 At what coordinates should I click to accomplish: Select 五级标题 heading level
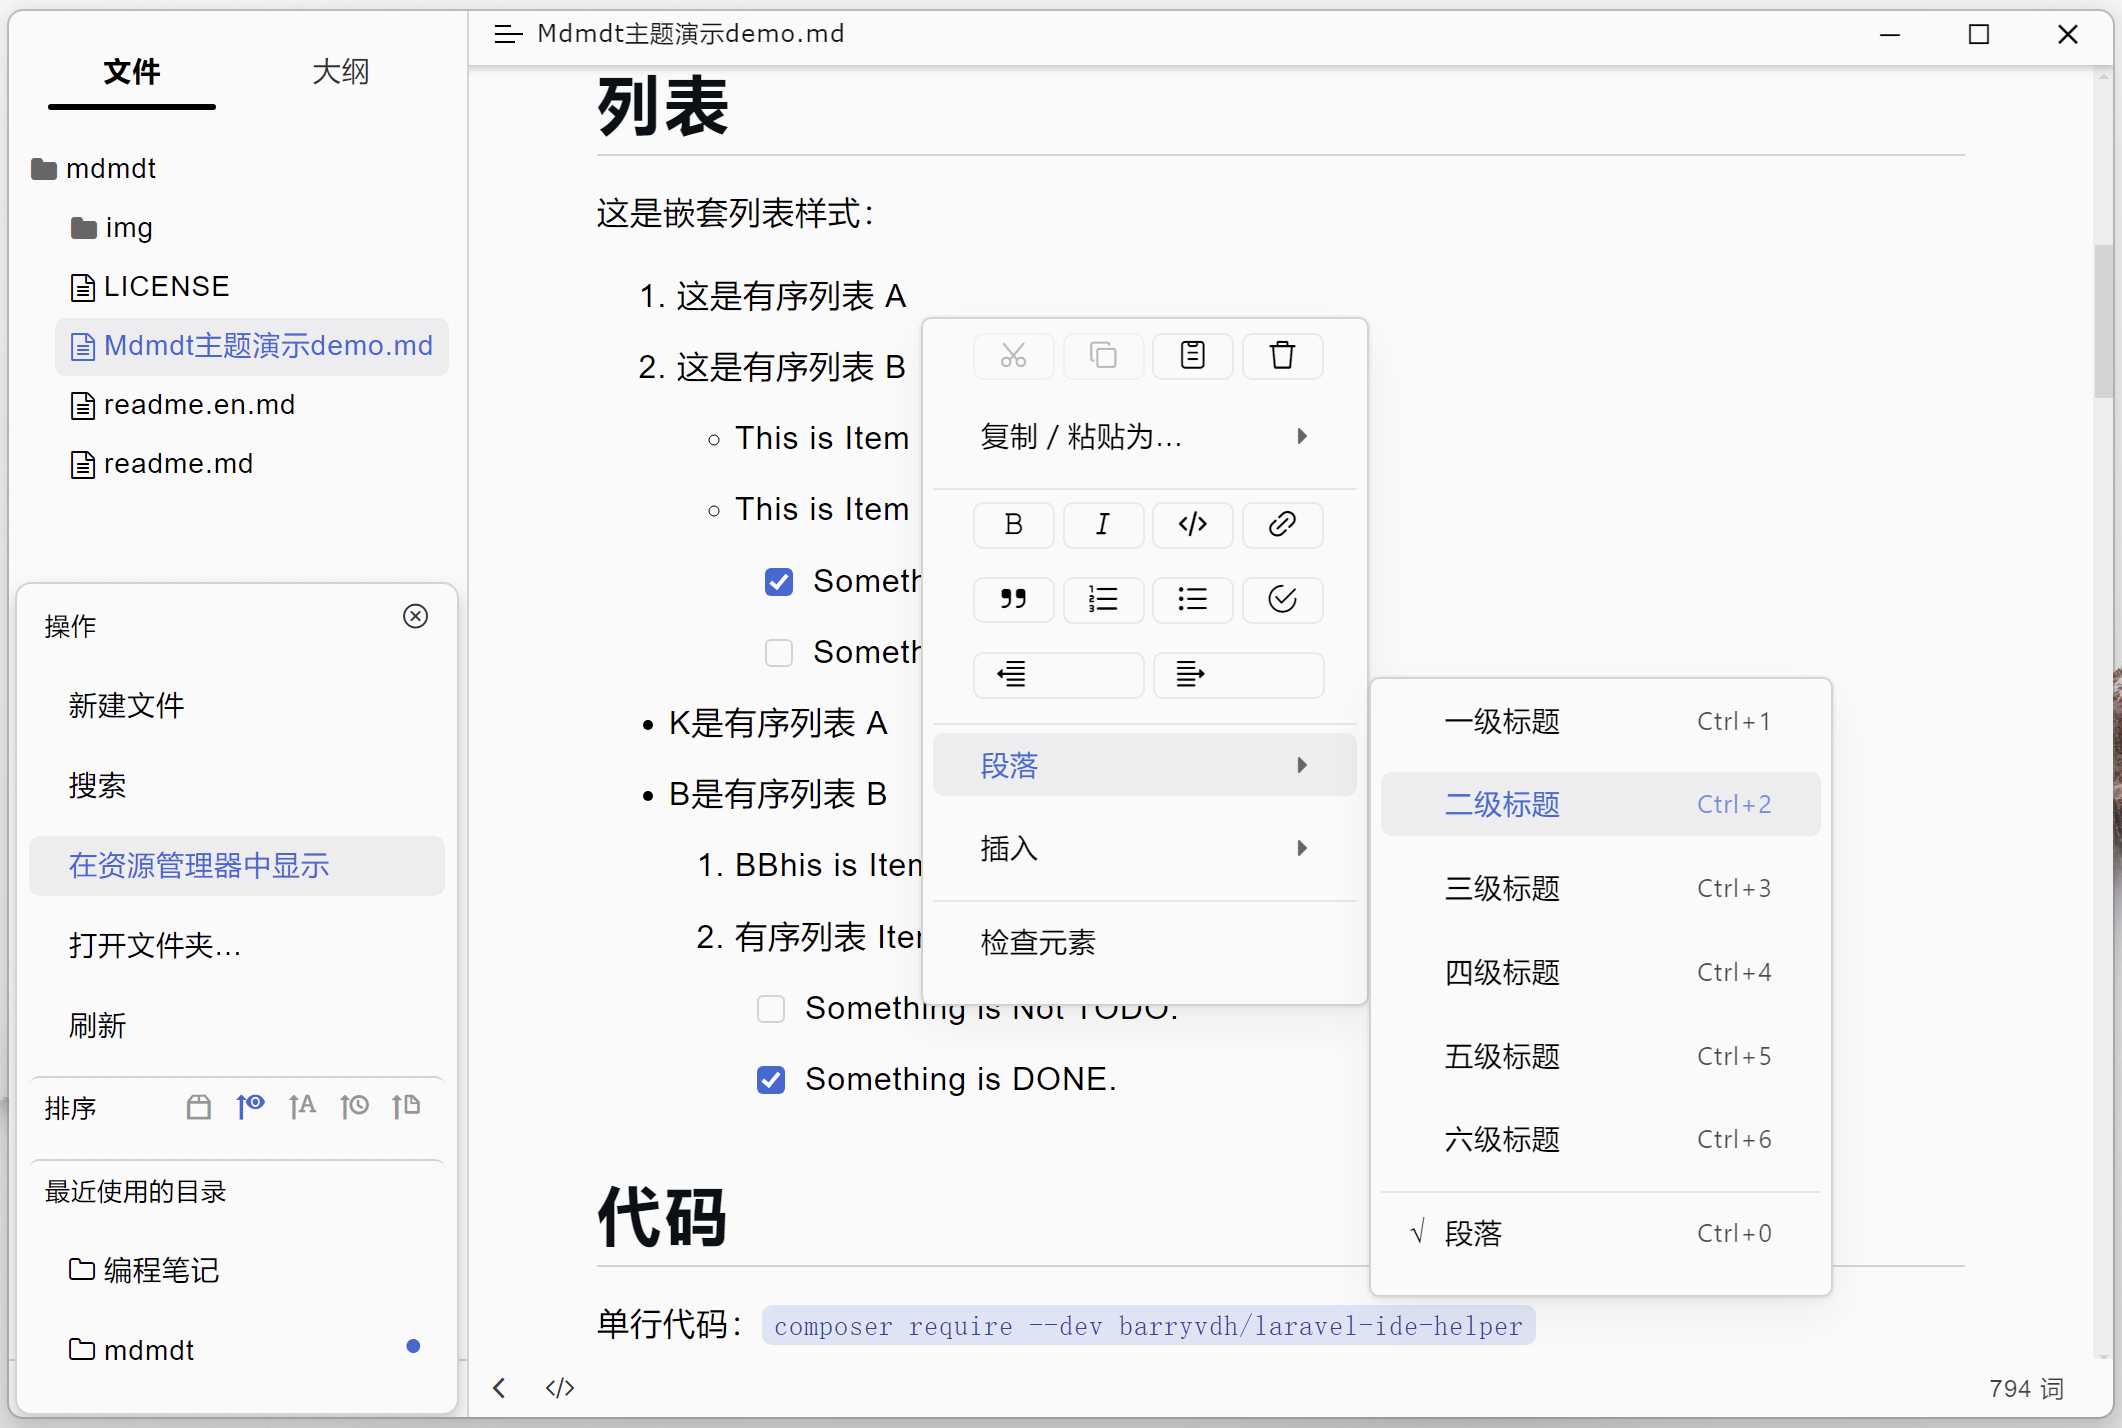click(x=1600, y=1056)
